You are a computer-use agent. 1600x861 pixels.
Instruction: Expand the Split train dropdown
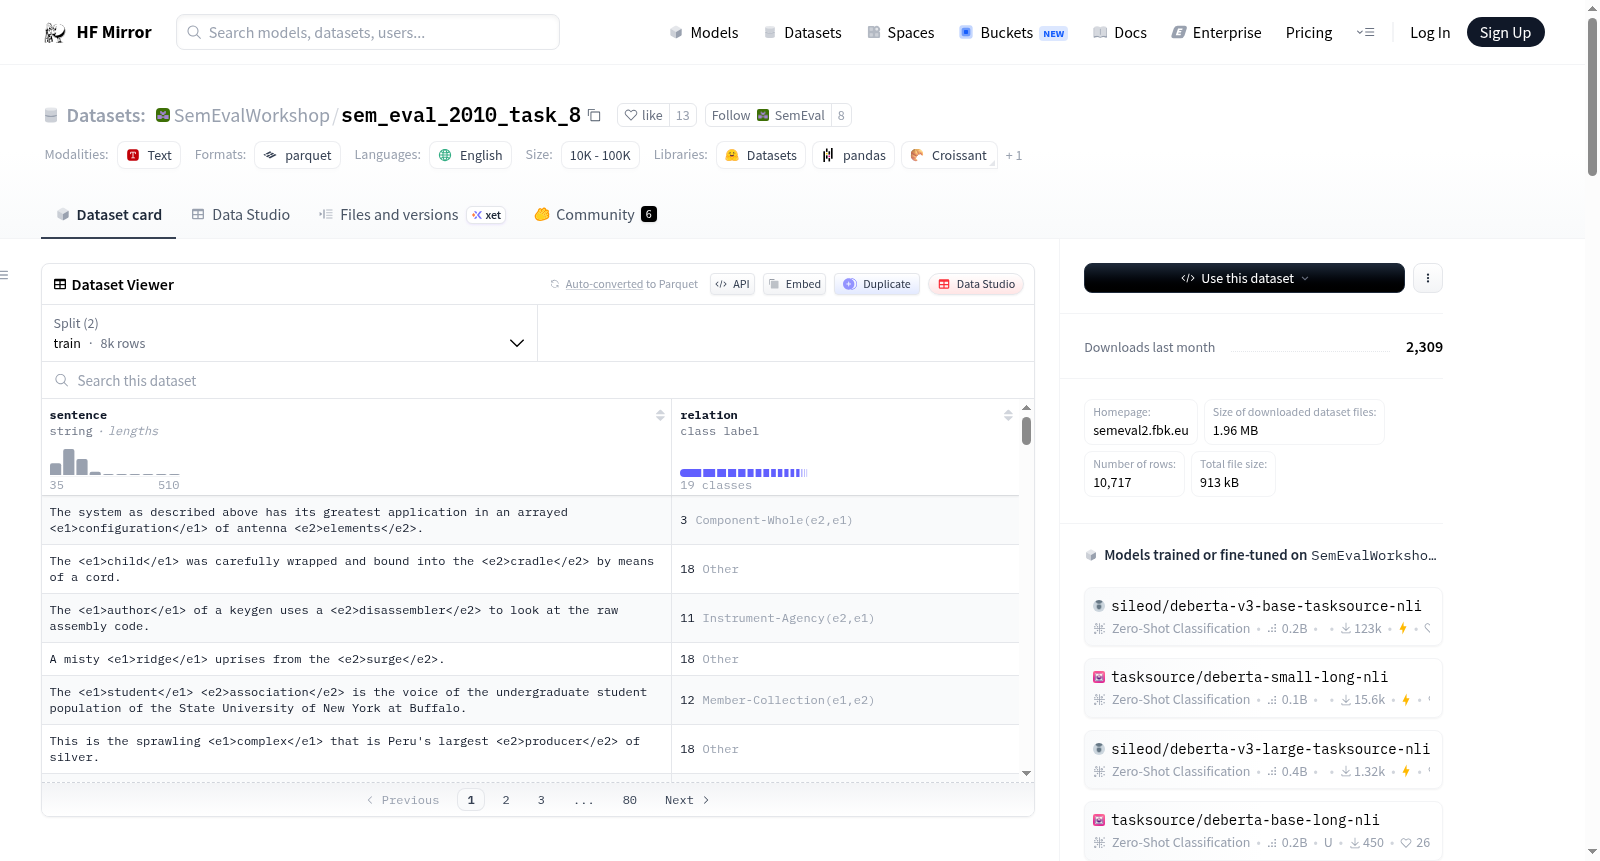289,333
